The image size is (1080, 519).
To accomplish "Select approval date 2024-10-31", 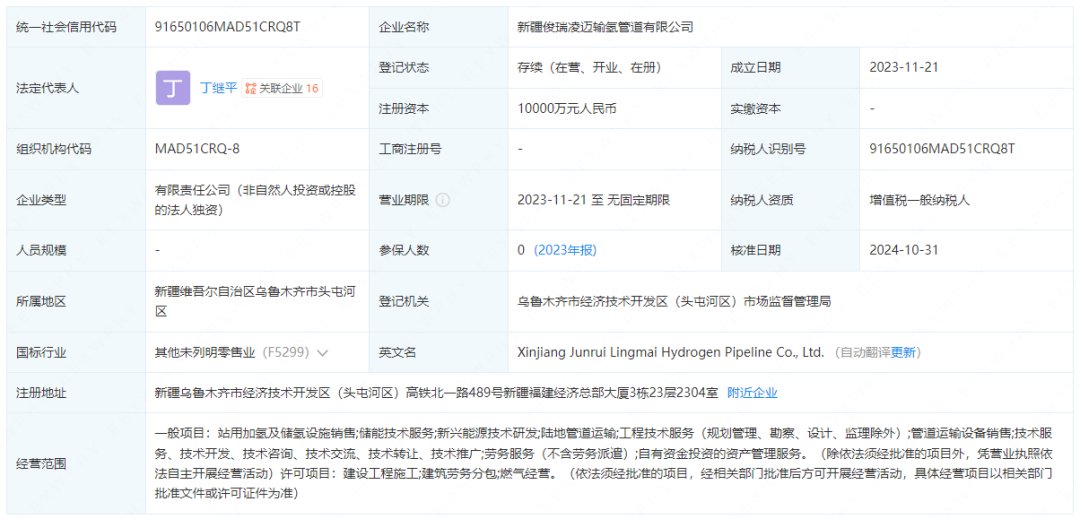I will tap(904, 250).
